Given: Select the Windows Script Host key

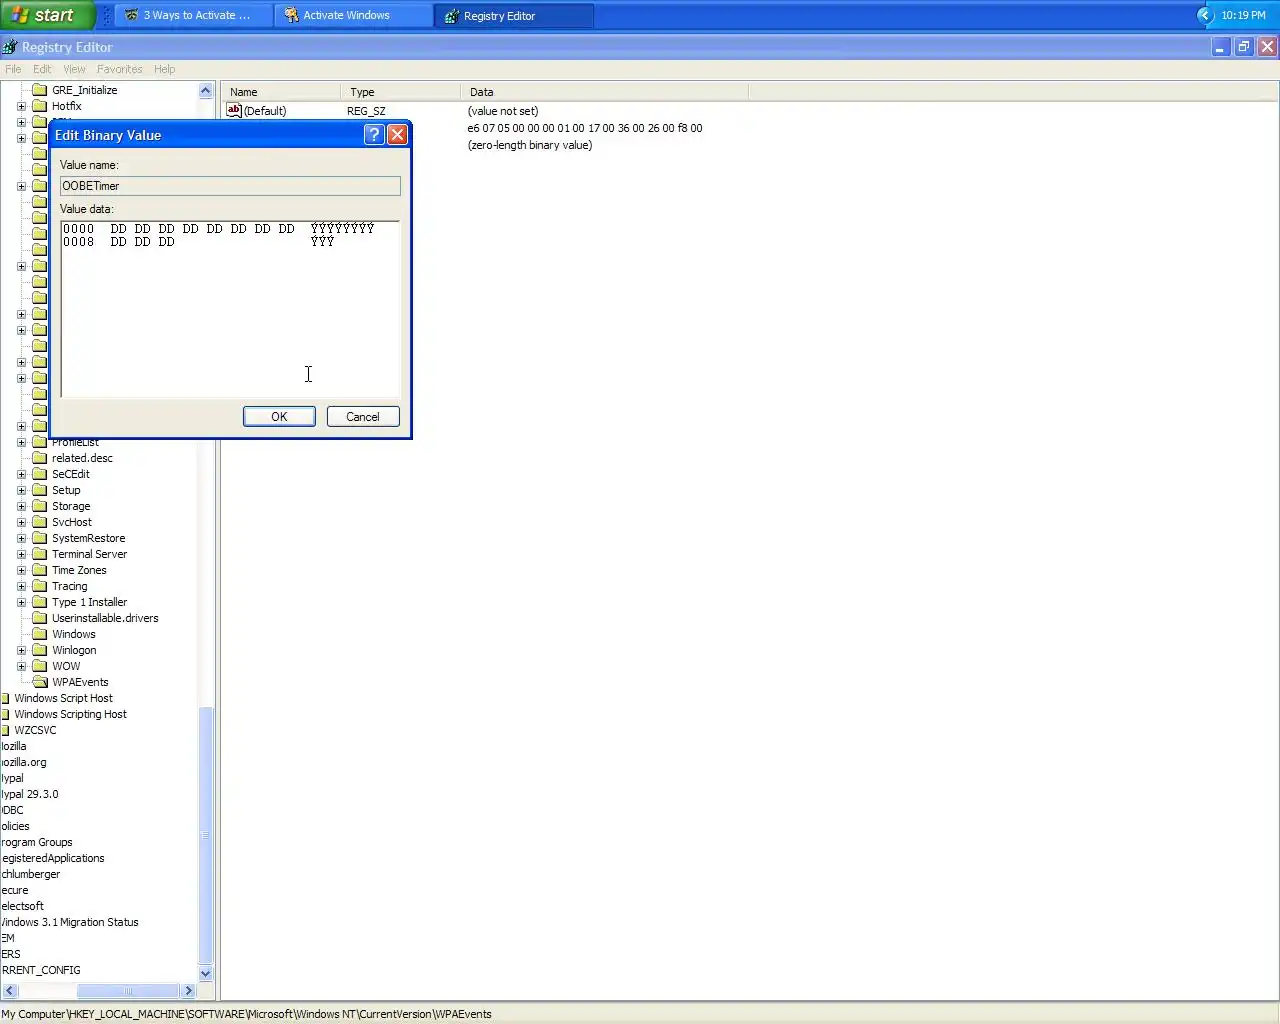Looking at the screenshot, I should [x=63, y=698].
